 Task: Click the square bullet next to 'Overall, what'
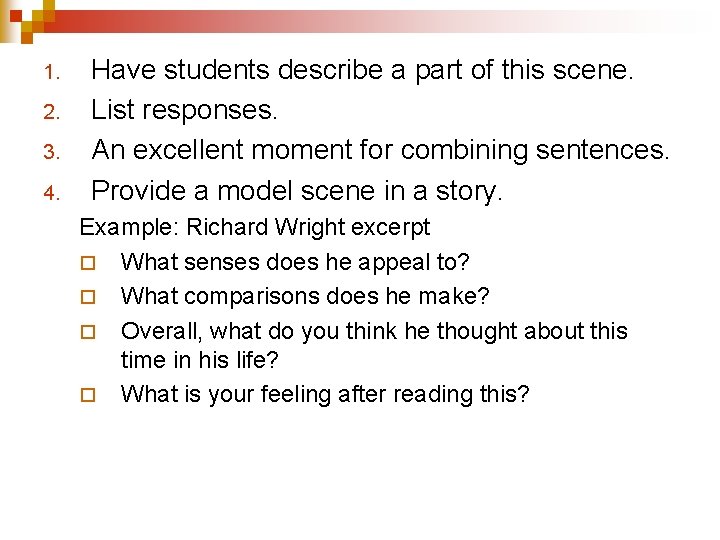pyautogui.click(x=88, y=332)
